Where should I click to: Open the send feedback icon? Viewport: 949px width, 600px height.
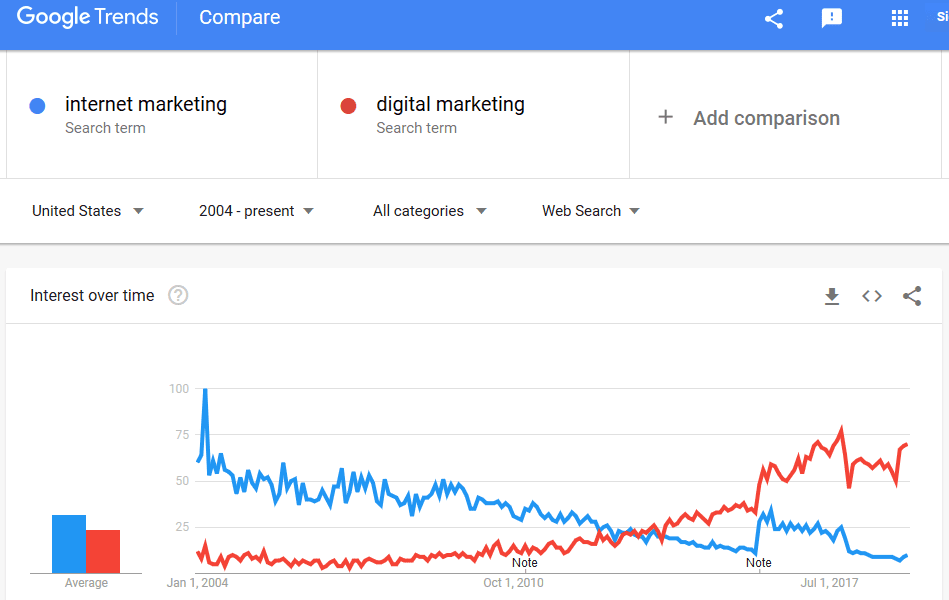pyautogui.click(x=831, y=18)
